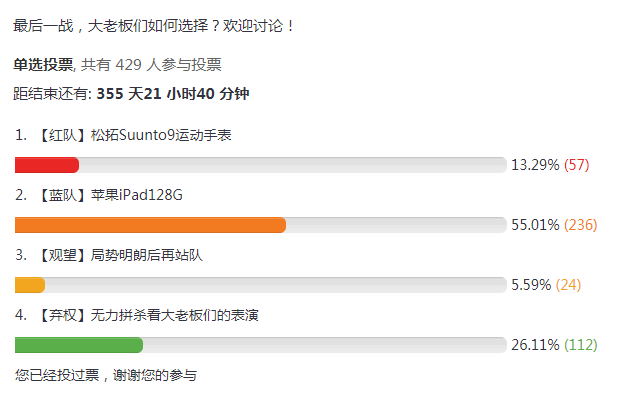The image size is (639, 395).
Task: Select option 【红队】松拓Suunto9运动手表
Action: tap(134, 135)
